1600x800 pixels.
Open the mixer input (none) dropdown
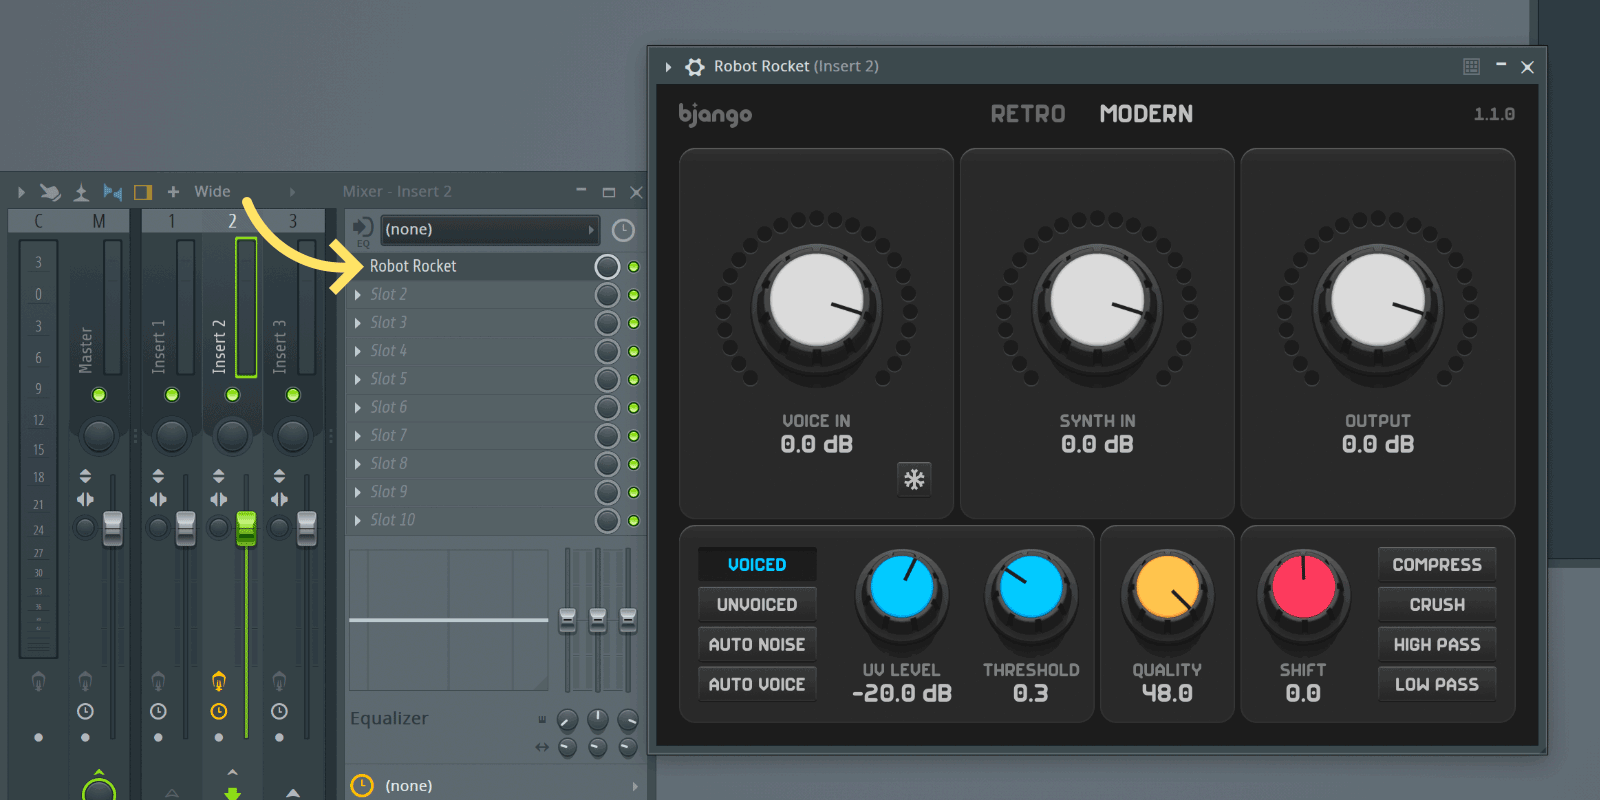pyautogui.click(x=490, y=230)
